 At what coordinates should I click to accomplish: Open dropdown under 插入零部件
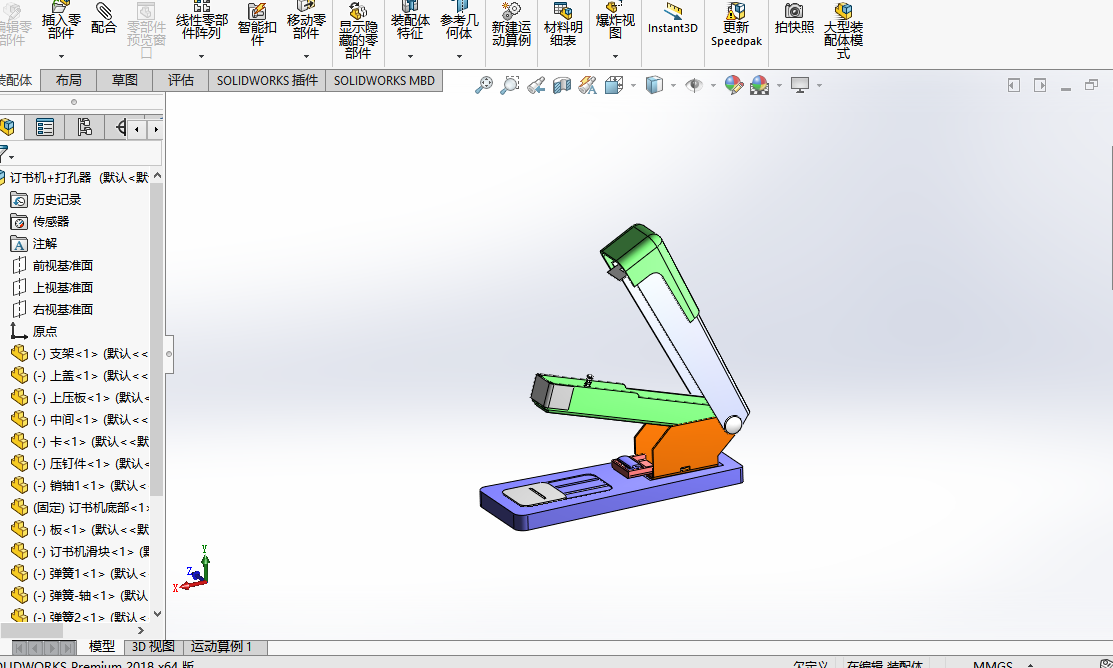click(61, 56)
